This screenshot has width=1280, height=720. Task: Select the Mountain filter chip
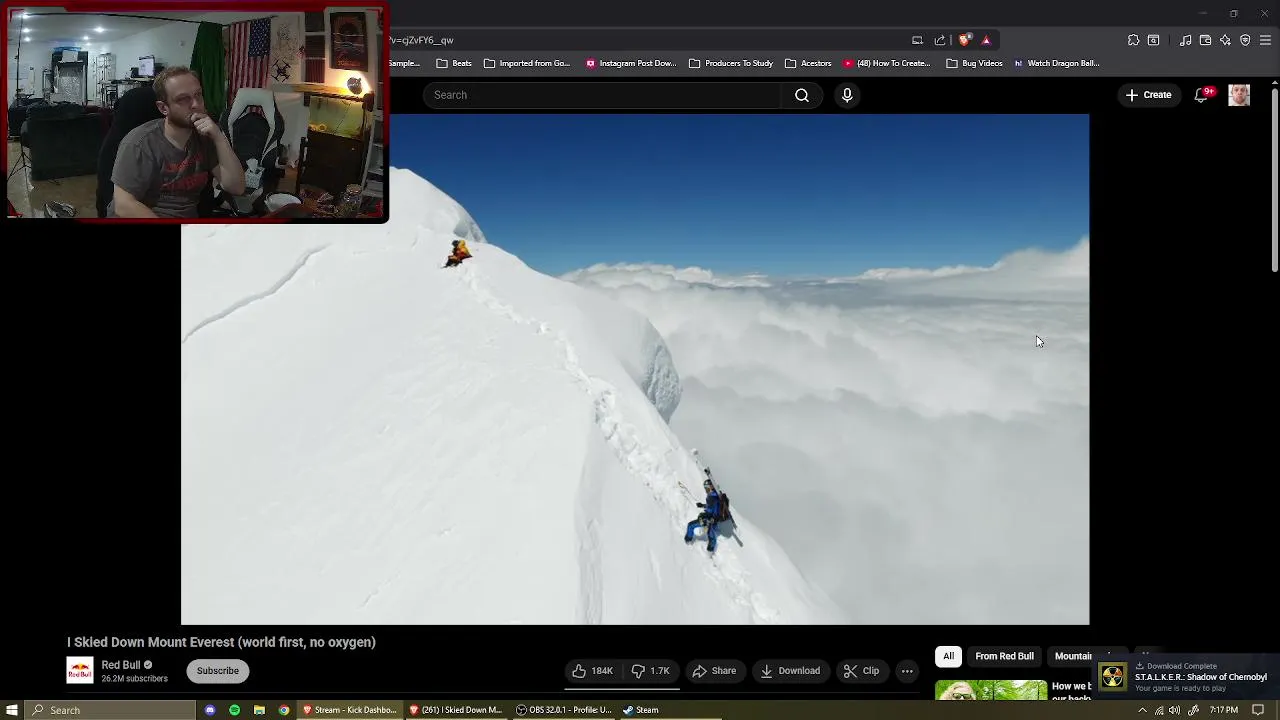click(1072, 656)
